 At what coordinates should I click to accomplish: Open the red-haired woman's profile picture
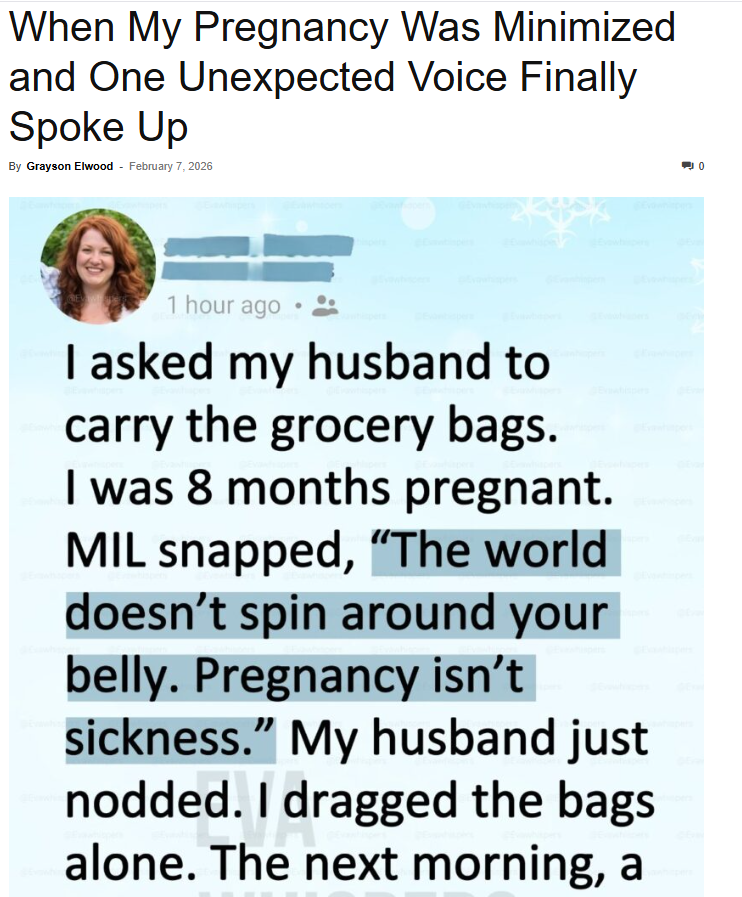click(x=98, y=266)
